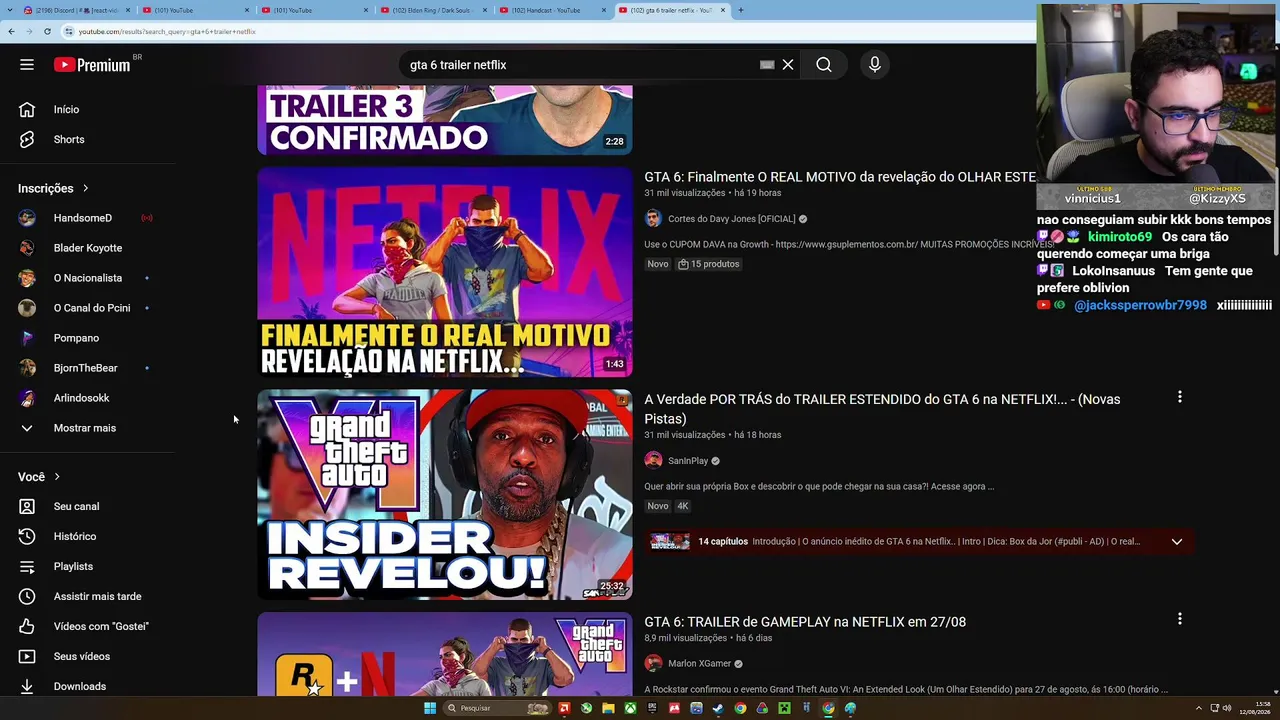Image resolution: width=1280 pixels, height=720 pixels.
Task: Open Minecraft from the taskbar
Action: pos(784,708)
